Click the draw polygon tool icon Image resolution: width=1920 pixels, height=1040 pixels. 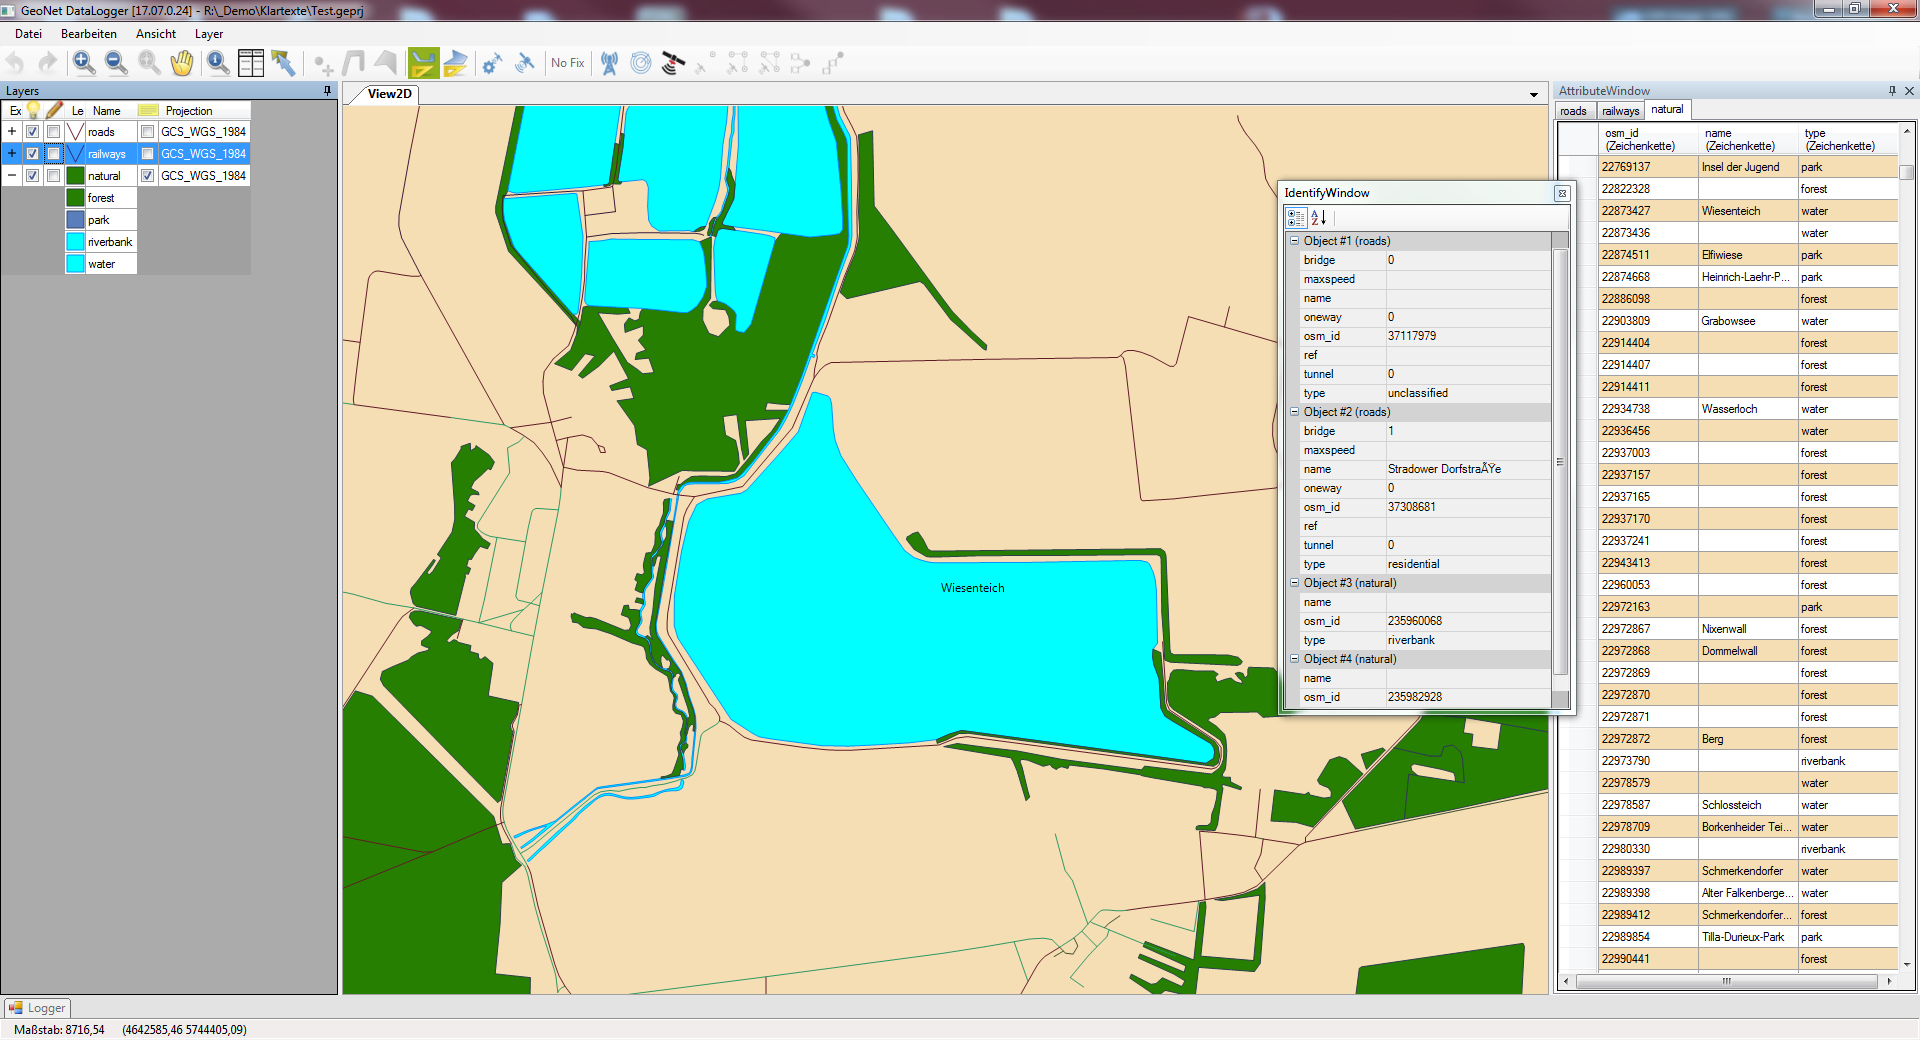pyautogui.click(x=385, y=63)
